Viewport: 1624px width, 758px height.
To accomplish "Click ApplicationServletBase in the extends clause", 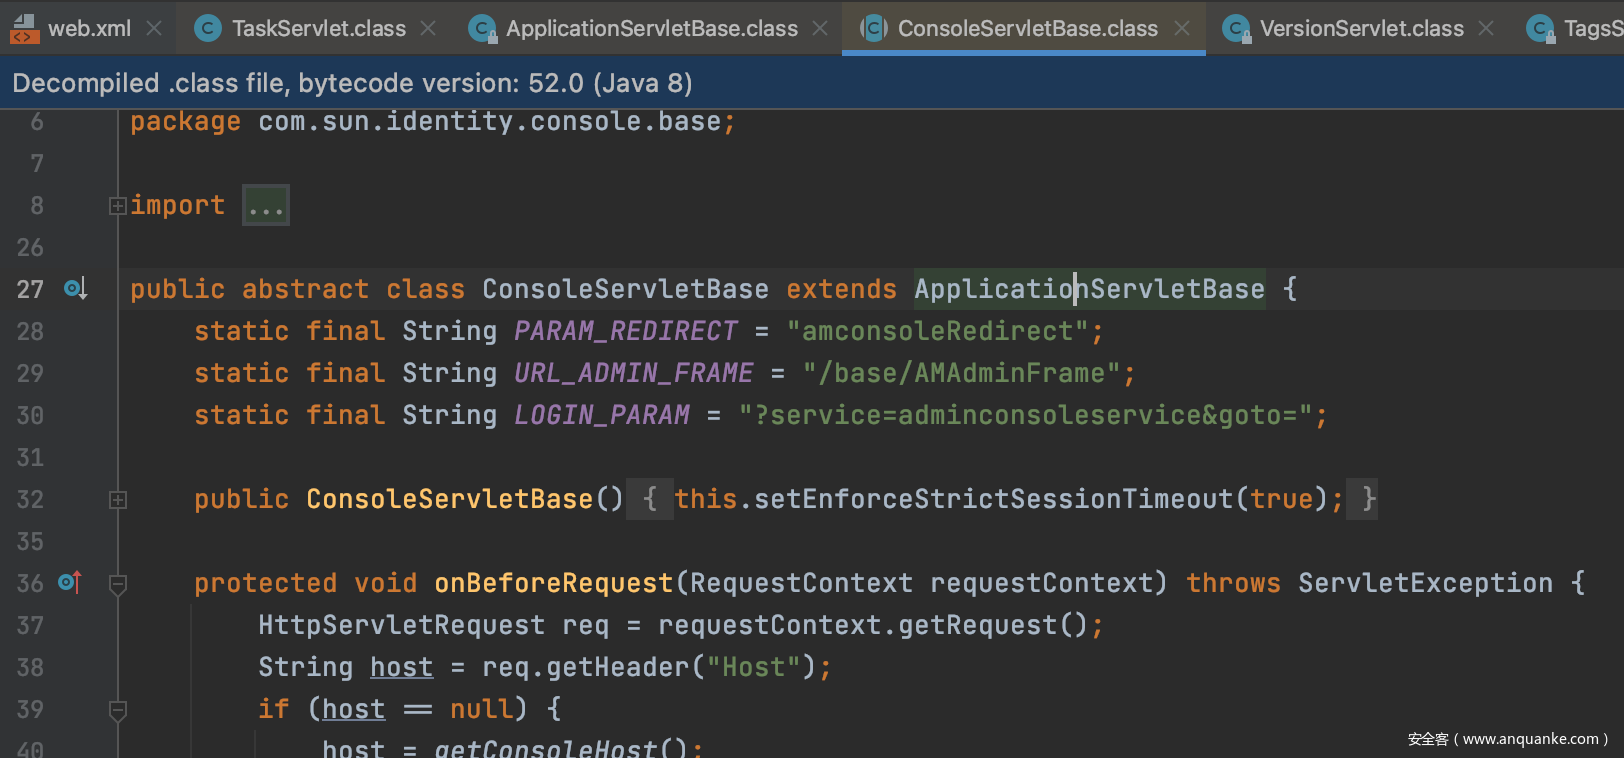I will pyautogui.click(x=1088, y=290).
